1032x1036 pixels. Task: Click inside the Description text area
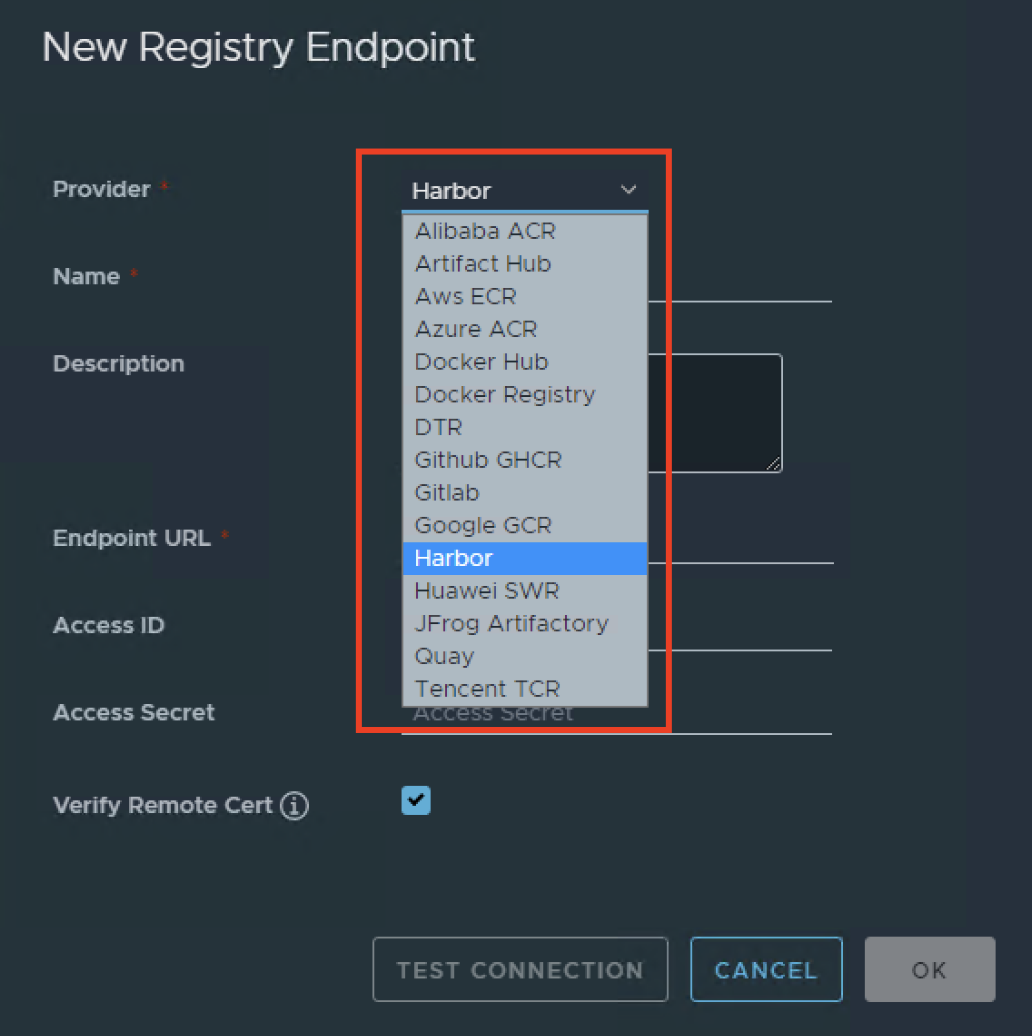[715, 413]
